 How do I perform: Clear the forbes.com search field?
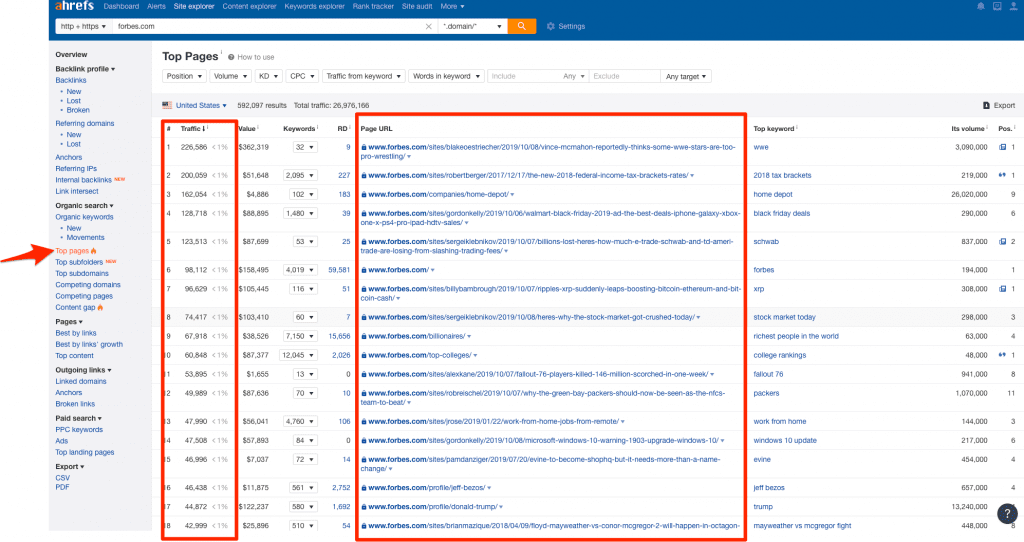(x=428, y=27)
